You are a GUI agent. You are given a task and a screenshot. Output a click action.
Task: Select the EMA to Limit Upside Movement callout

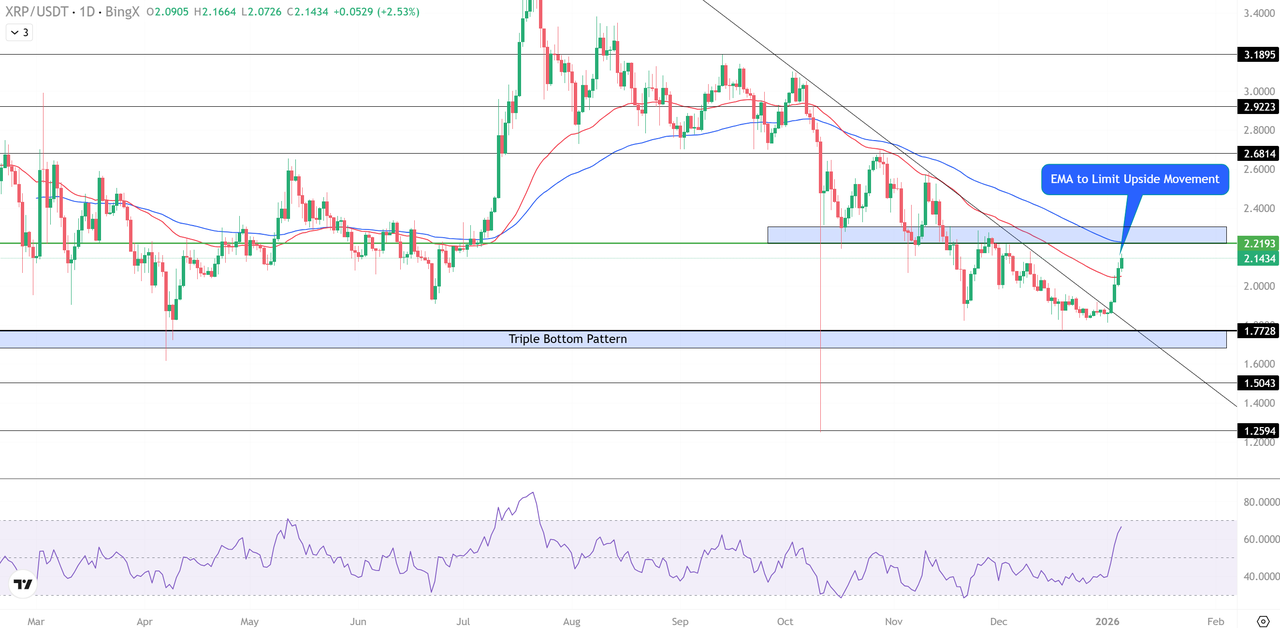click(1134, 179)
